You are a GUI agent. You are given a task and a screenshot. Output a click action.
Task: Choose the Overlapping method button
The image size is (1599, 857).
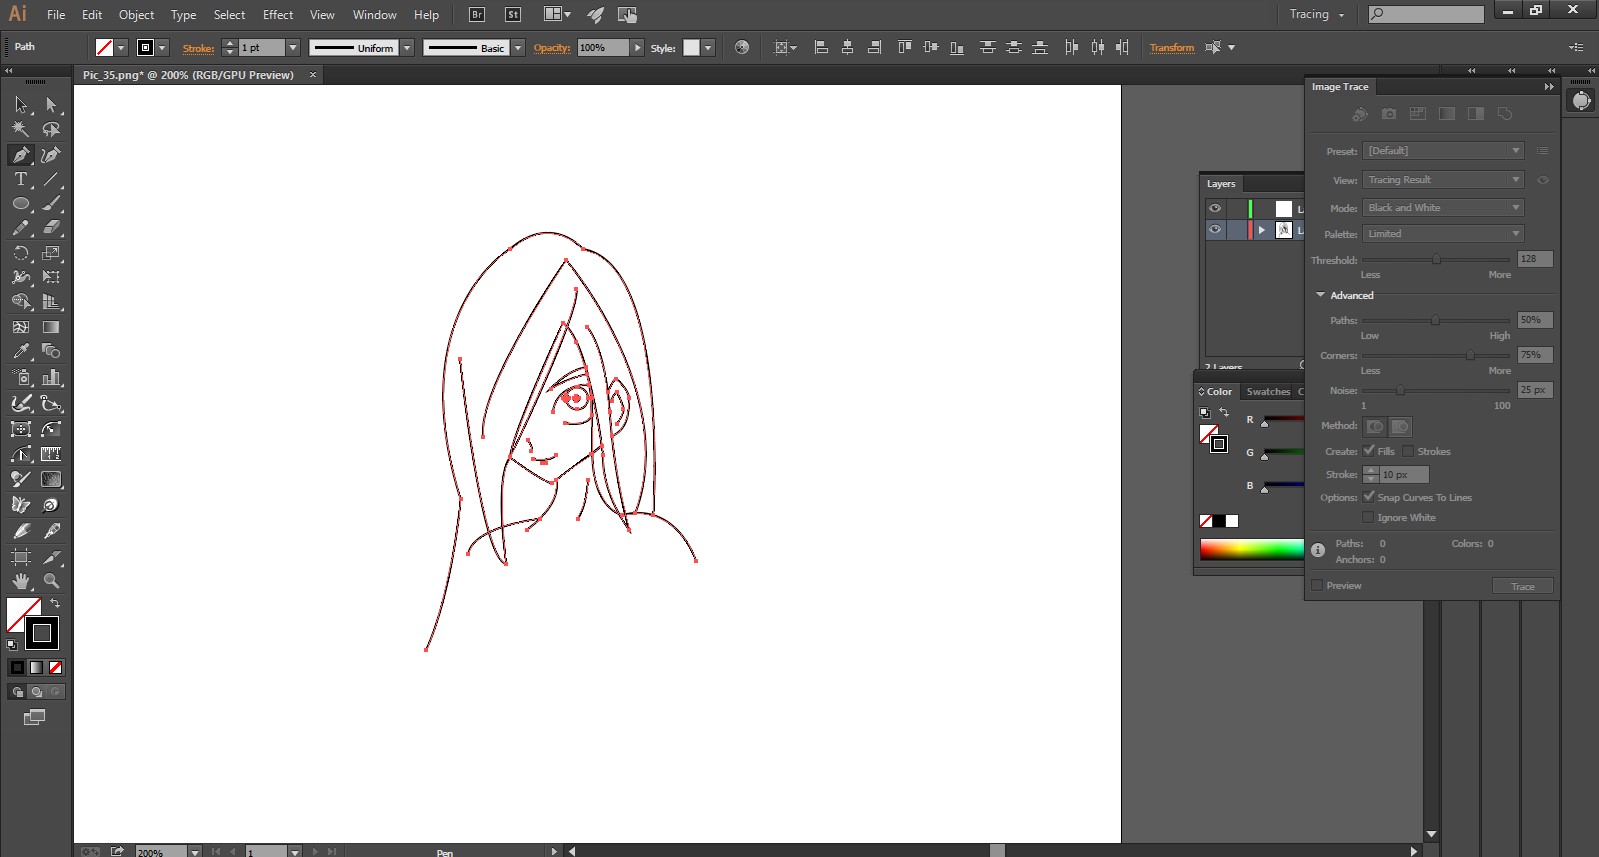click(1400, 426)
